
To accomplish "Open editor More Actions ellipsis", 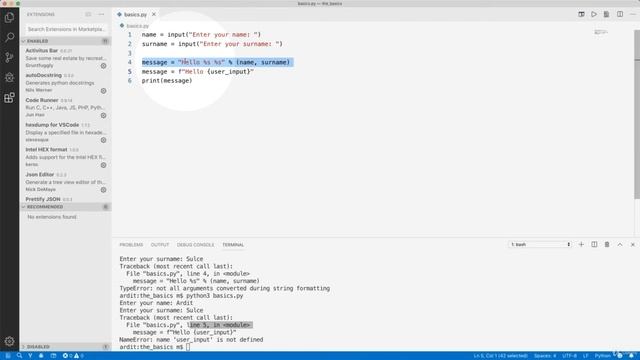I will point(632,14).
